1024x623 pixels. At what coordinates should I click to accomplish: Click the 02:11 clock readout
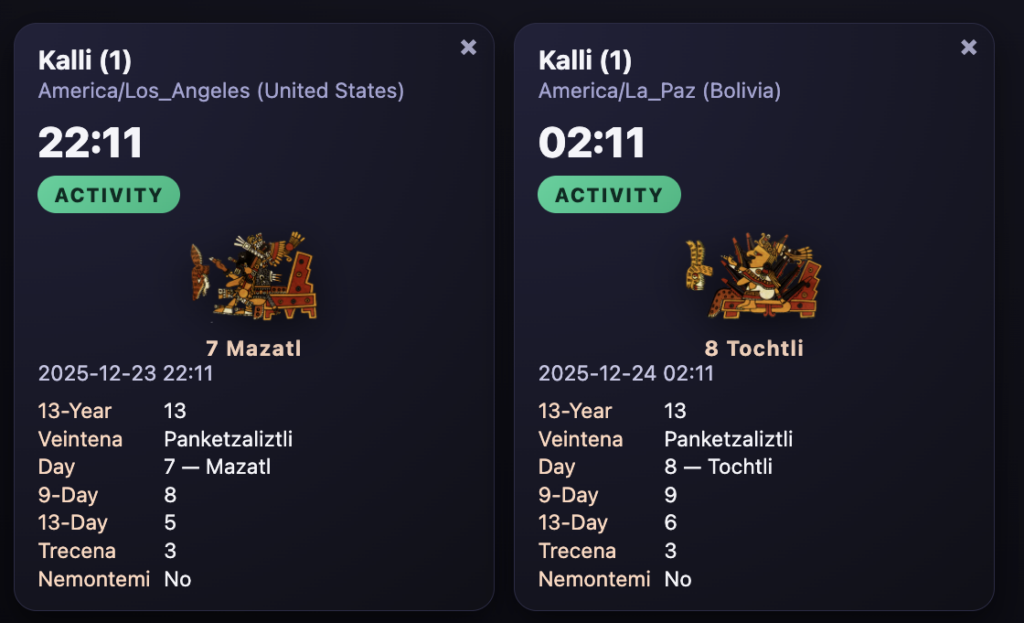pos(591,143)
